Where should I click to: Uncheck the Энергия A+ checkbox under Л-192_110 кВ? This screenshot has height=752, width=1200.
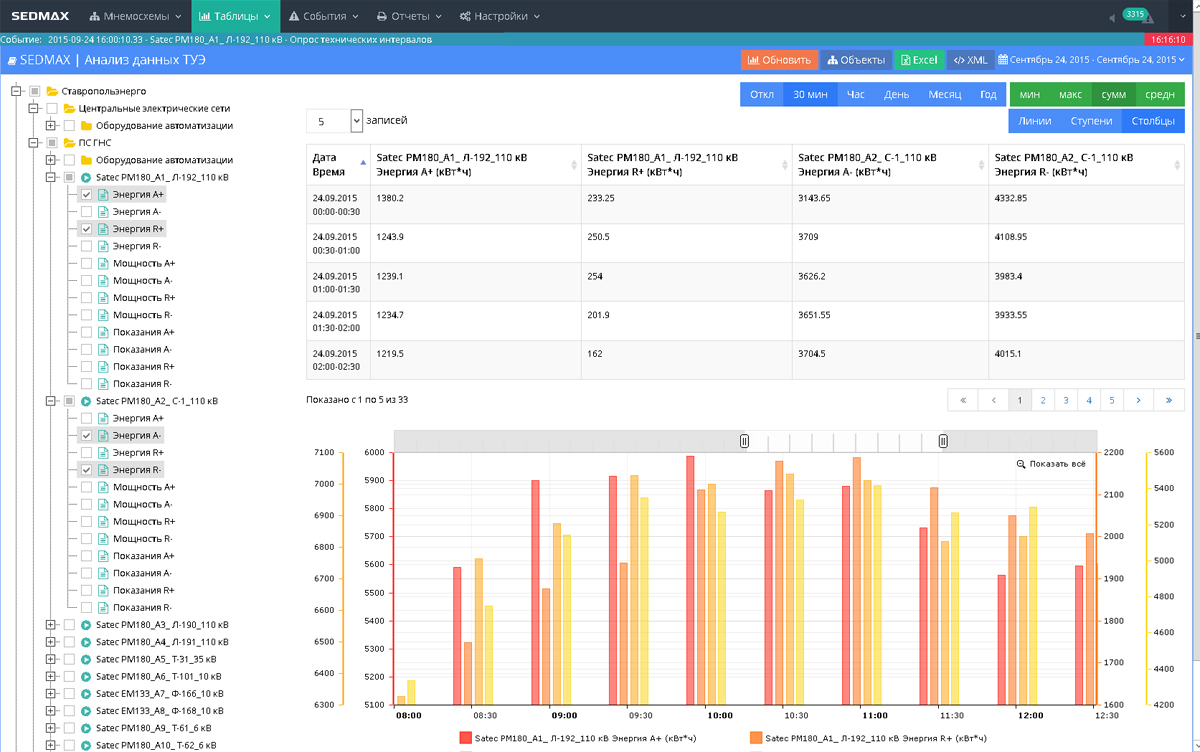(x=86, y=195)
